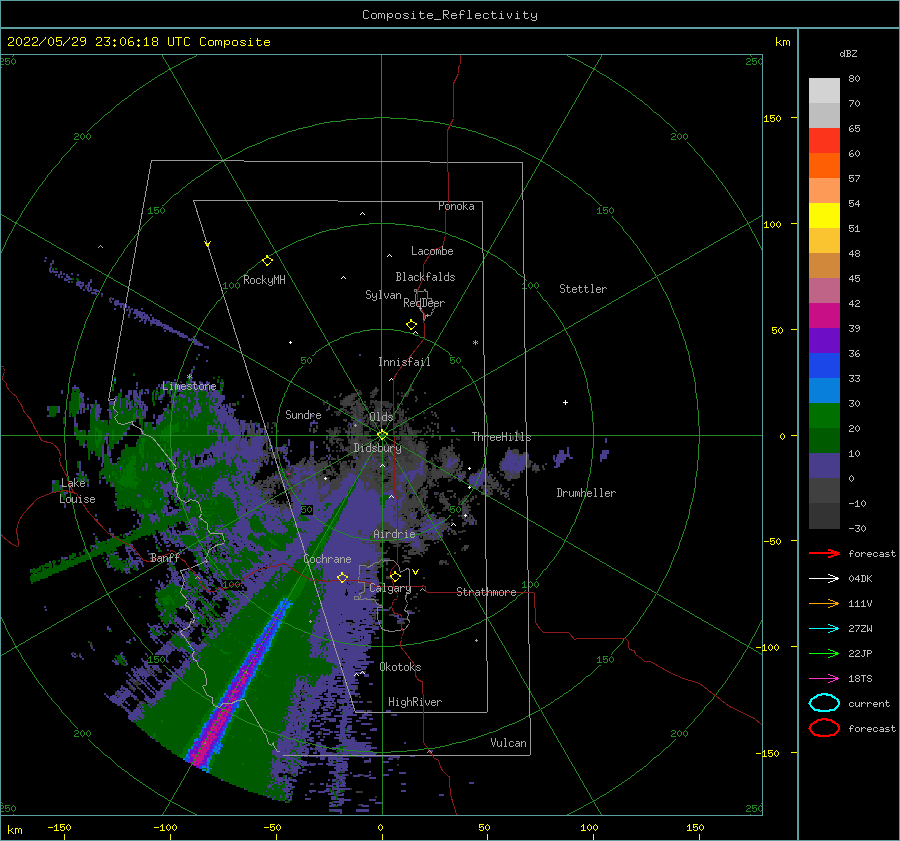Click the Drumheller label
900x841 pixels.
click(585, 493)
